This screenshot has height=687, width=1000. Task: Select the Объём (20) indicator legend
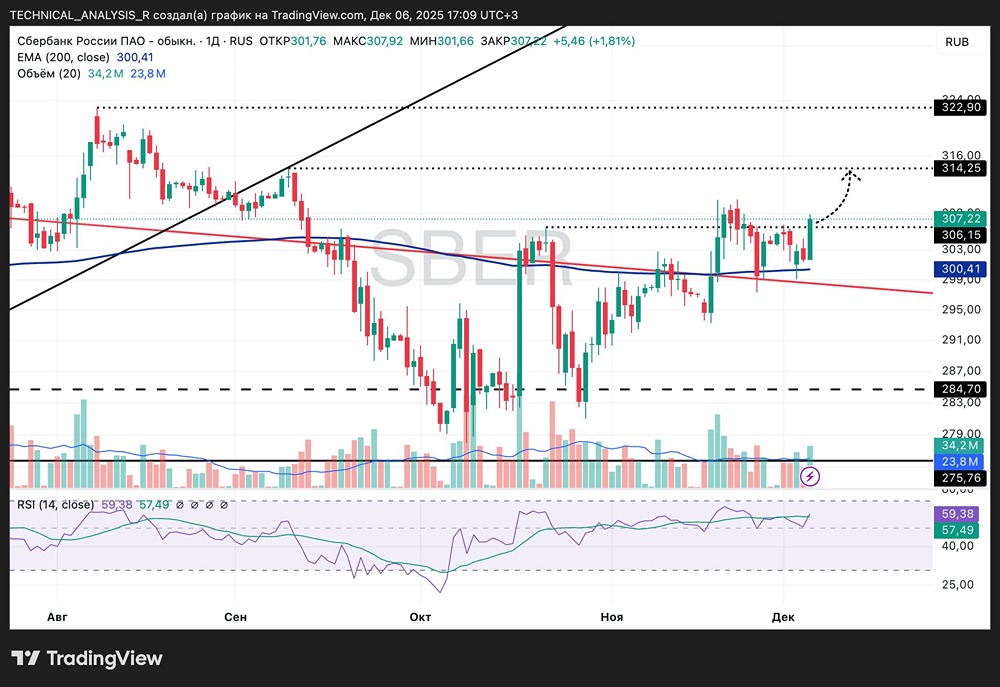point(50,73)
